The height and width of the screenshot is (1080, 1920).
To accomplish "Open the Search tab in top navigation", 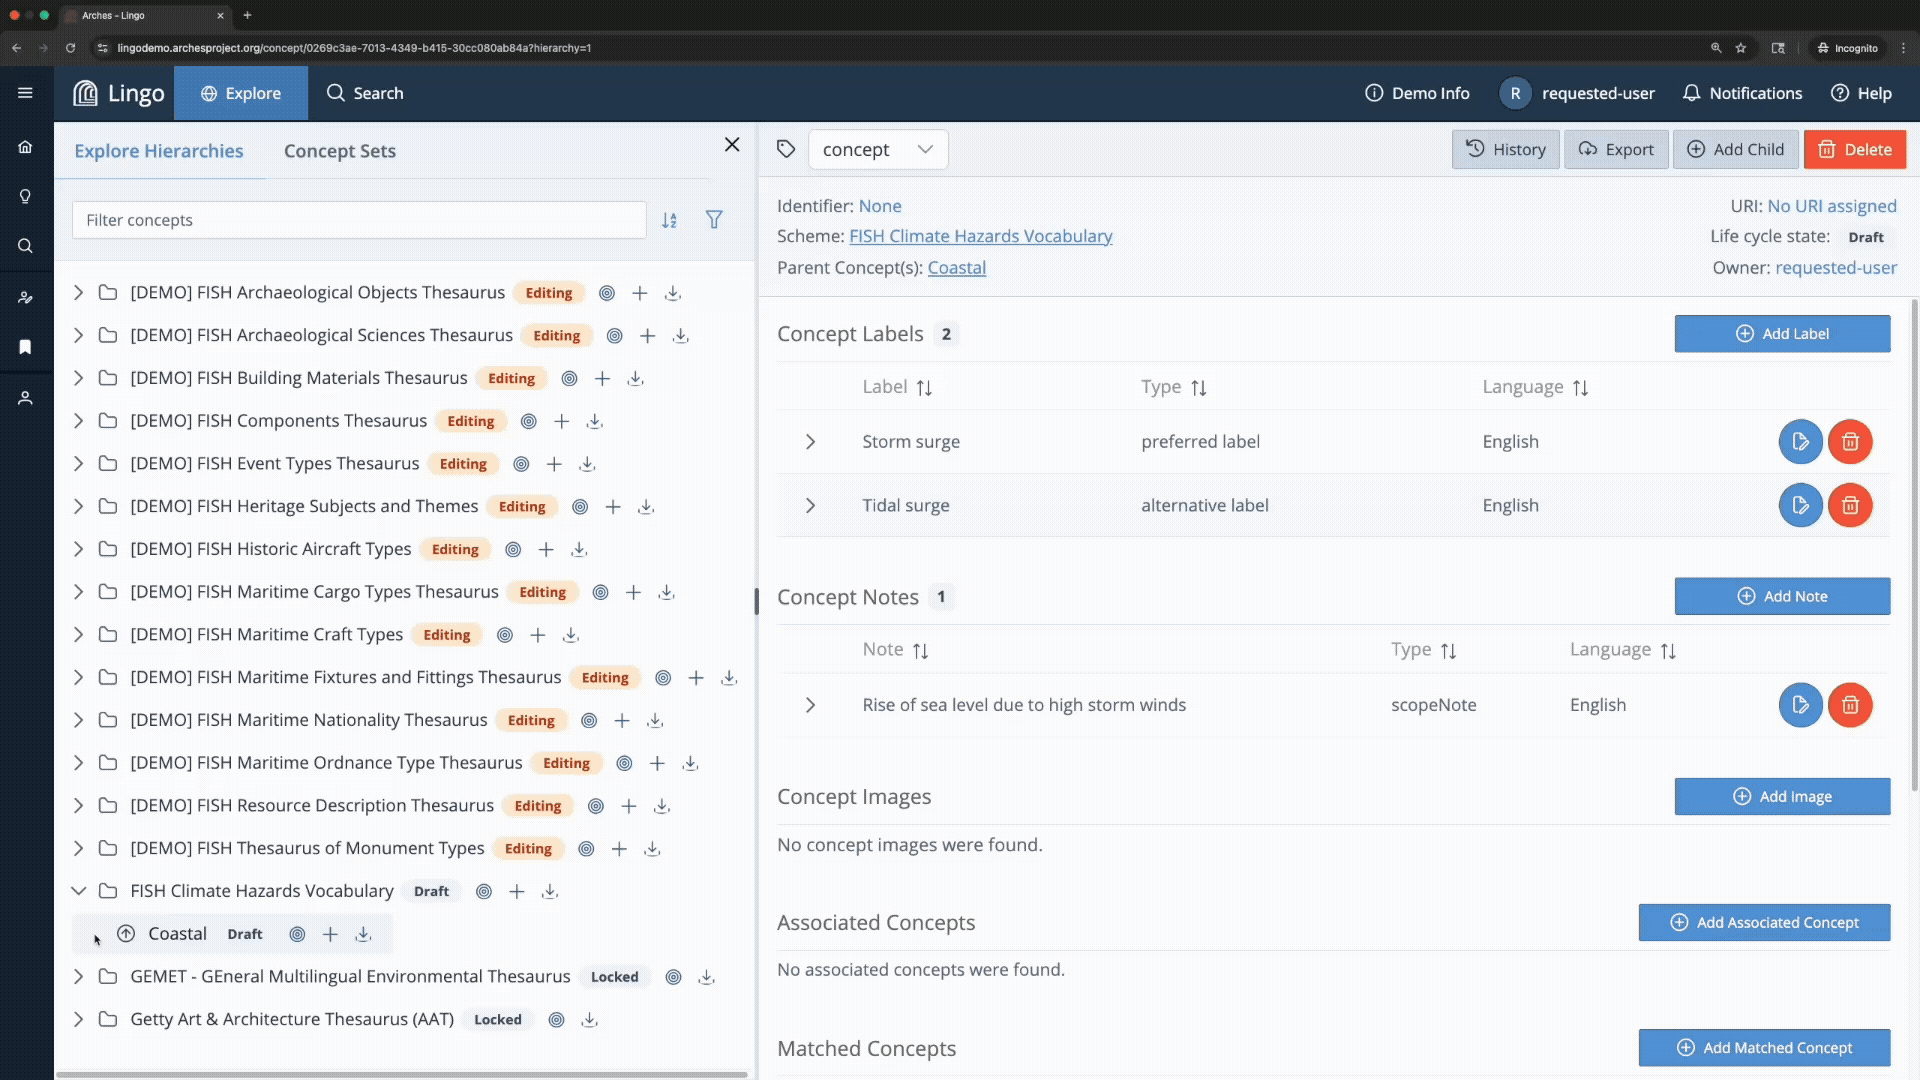I will point(365,93).
